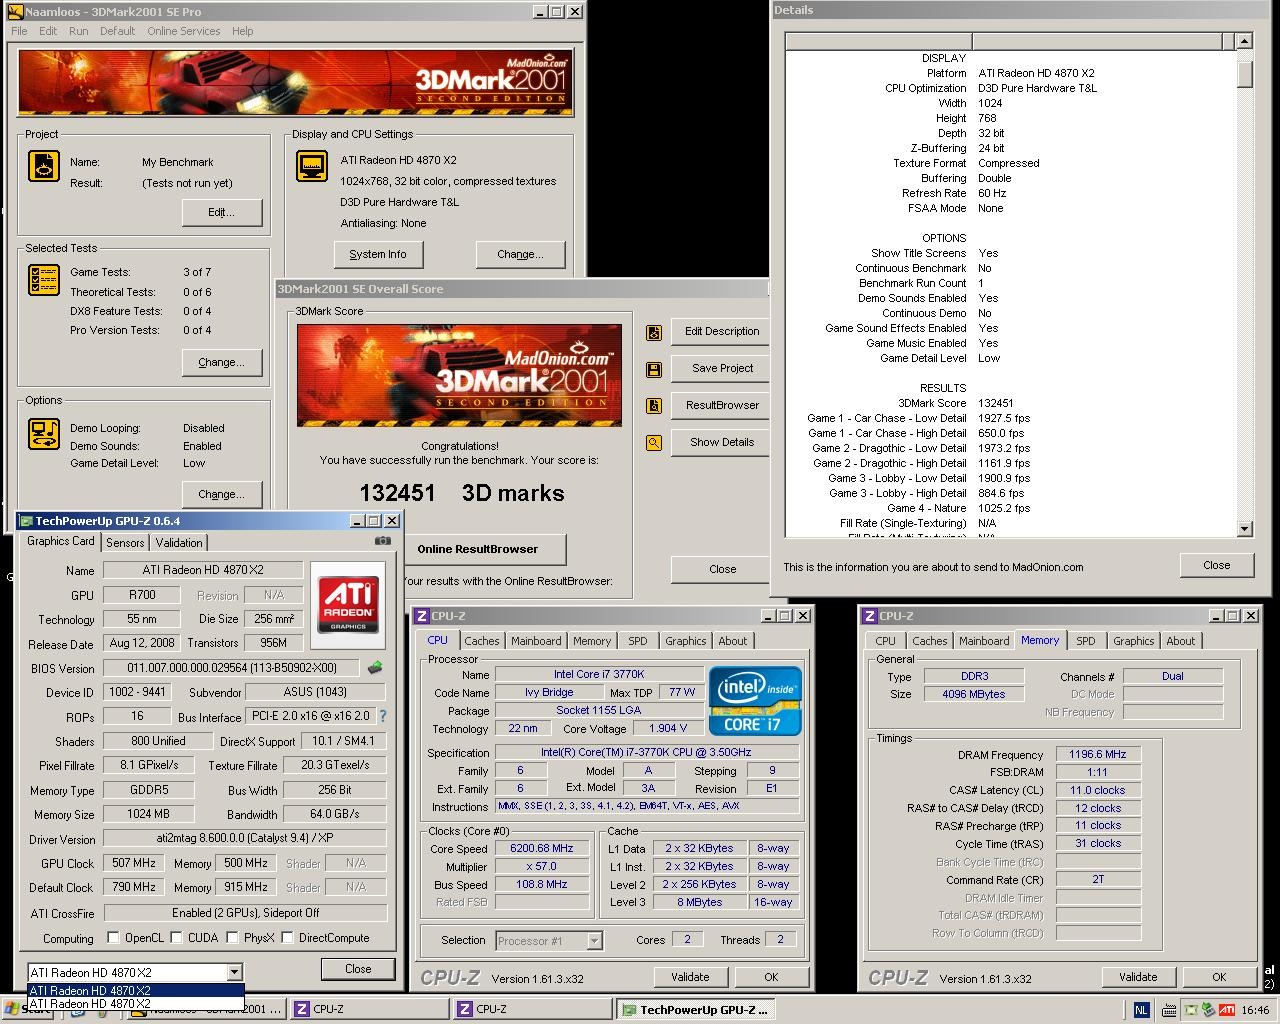
Task: Click the "132451 3D marks" score text
Action: [x=462, y=493]
